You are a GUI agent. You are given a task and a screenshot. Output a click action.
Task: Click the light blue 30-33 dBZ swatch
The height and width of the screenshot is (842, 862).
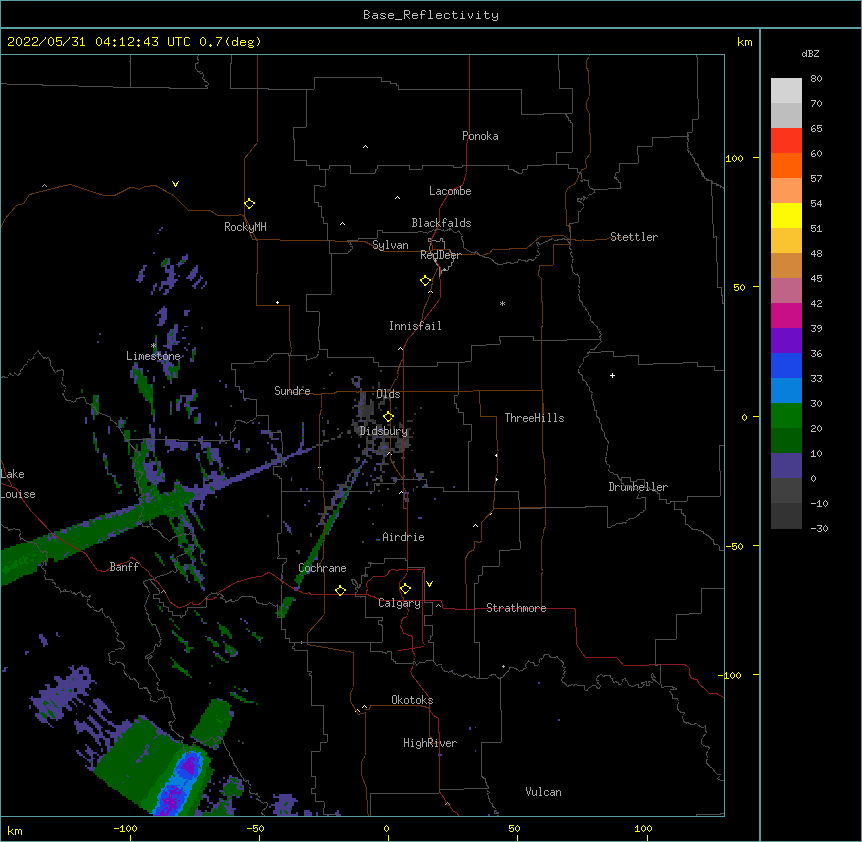786,391
